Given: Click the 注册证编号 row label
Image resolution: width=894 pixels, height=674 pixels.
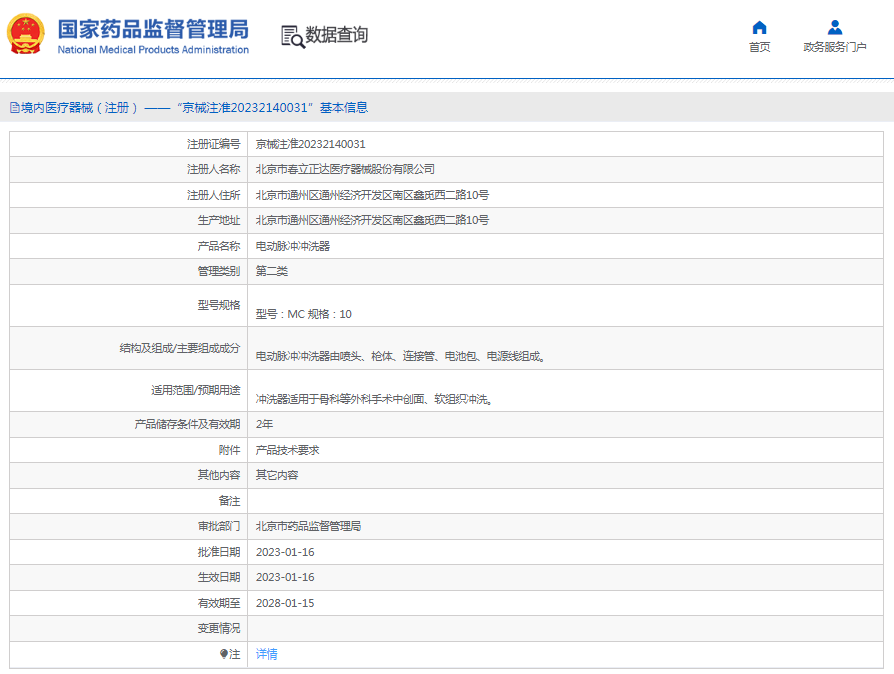Looking at the screenshot, I should coord(214,144).
